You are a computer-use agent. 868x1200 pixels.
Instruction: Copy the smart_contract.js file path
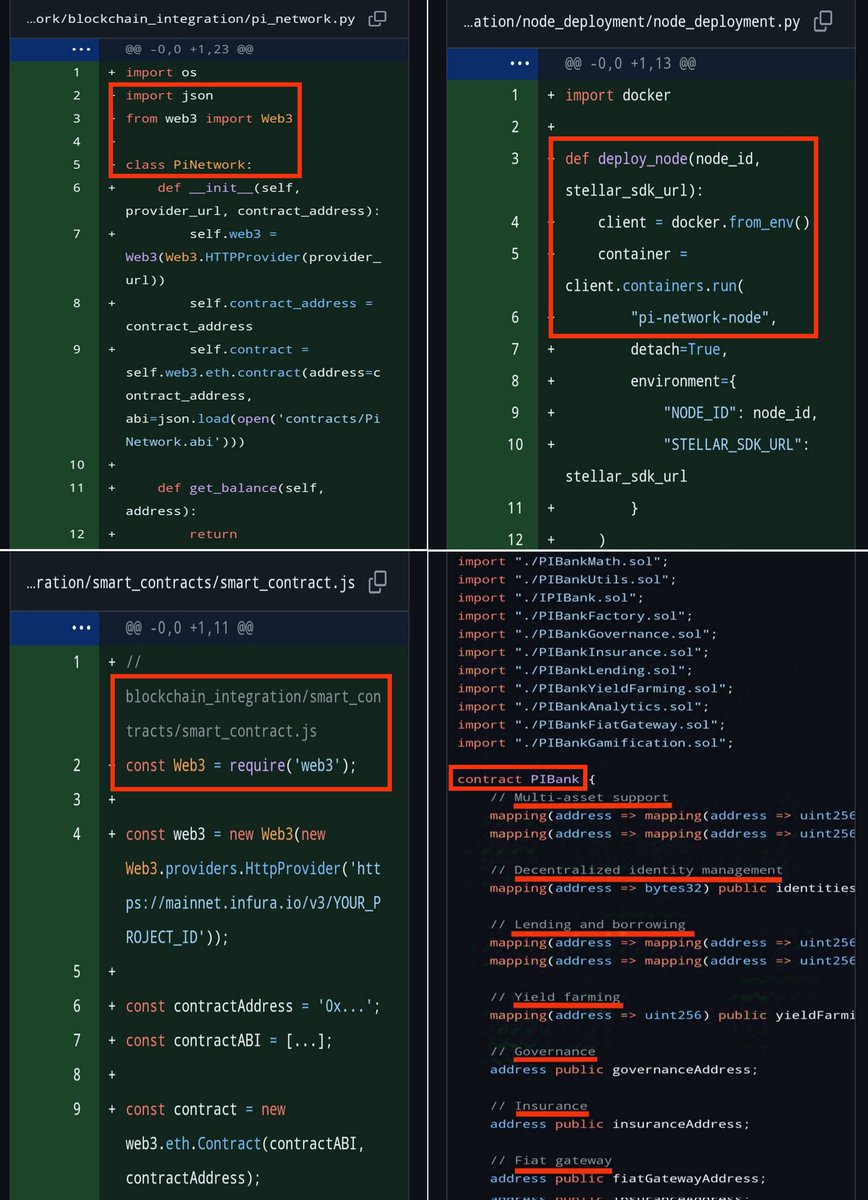pyautogui.click(x=377, y=582)
